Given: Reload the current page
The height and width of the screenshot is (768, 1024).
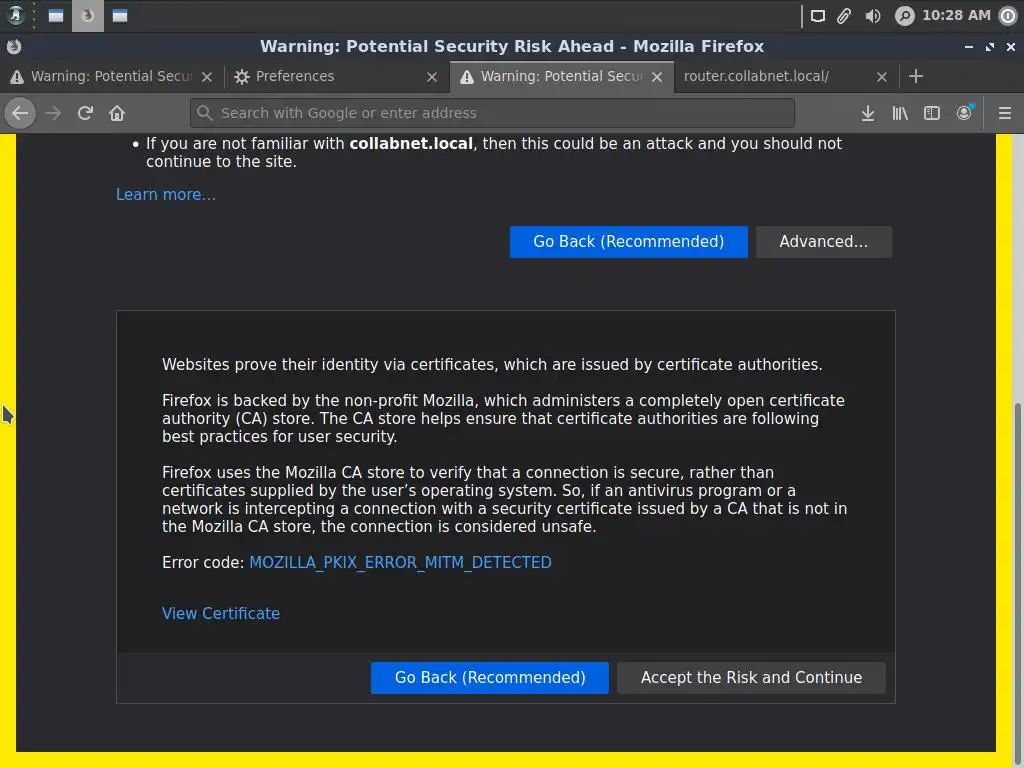Looking at the screenshot, I should [x=85, y=113].
